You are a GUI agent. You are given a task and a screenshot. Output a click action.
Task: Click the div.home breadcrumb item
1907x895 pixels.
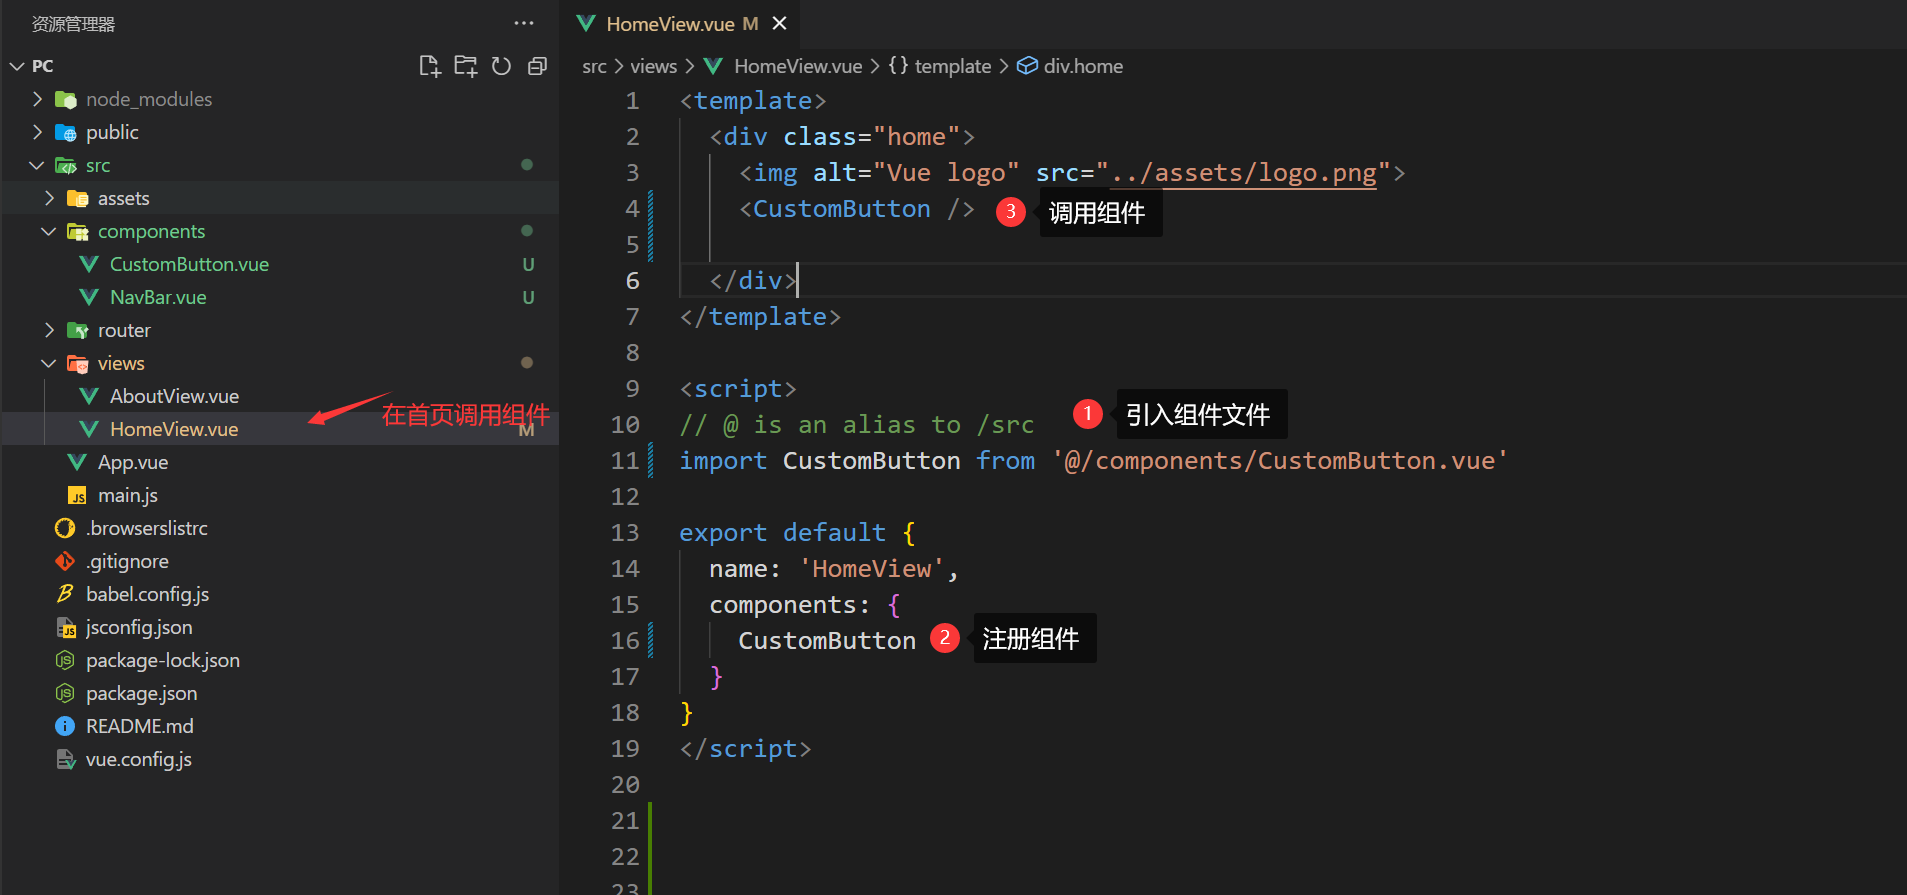pos(1082,66)
